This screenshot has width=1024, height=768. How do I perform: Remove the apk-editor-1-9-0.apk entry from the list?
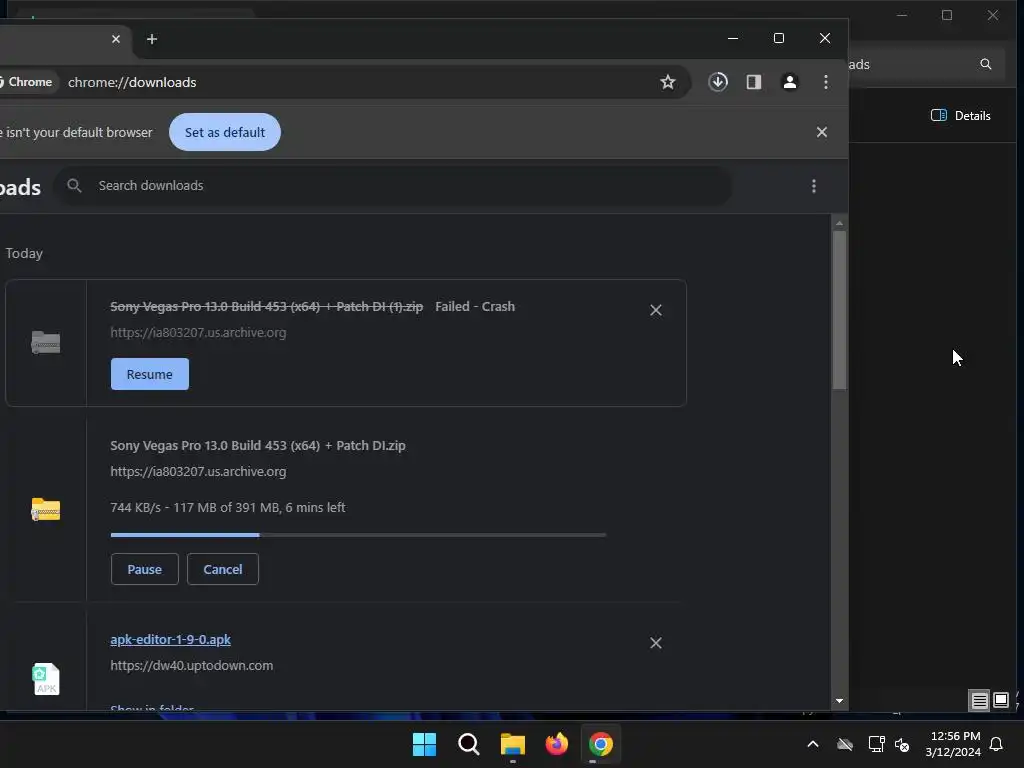(656, 643)
